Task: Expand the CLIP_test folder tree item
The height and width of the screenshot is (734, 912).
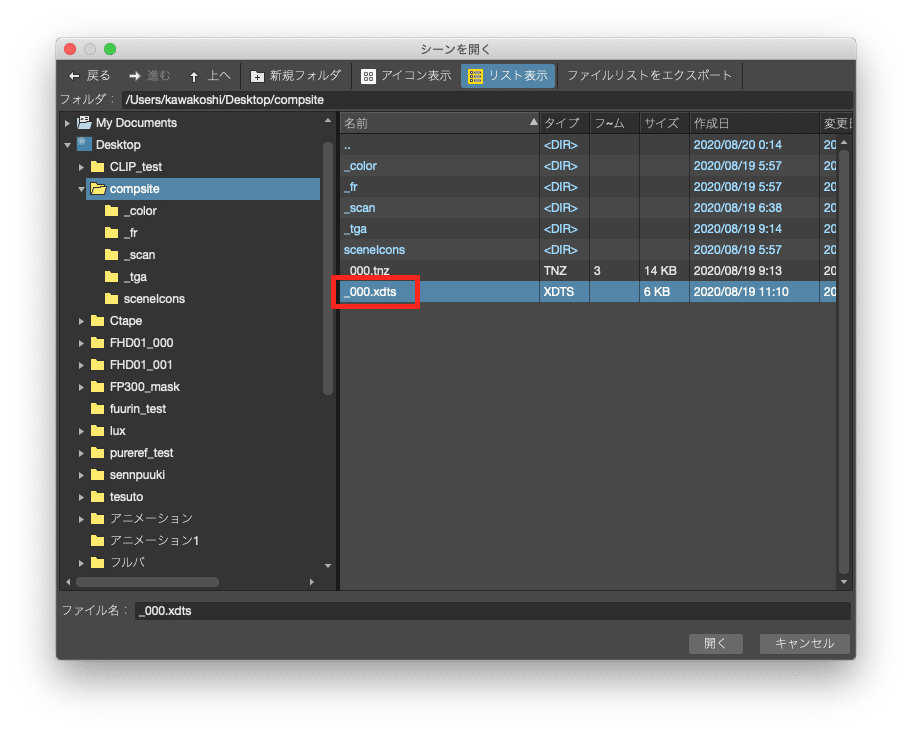Action: tap(81, 166)
